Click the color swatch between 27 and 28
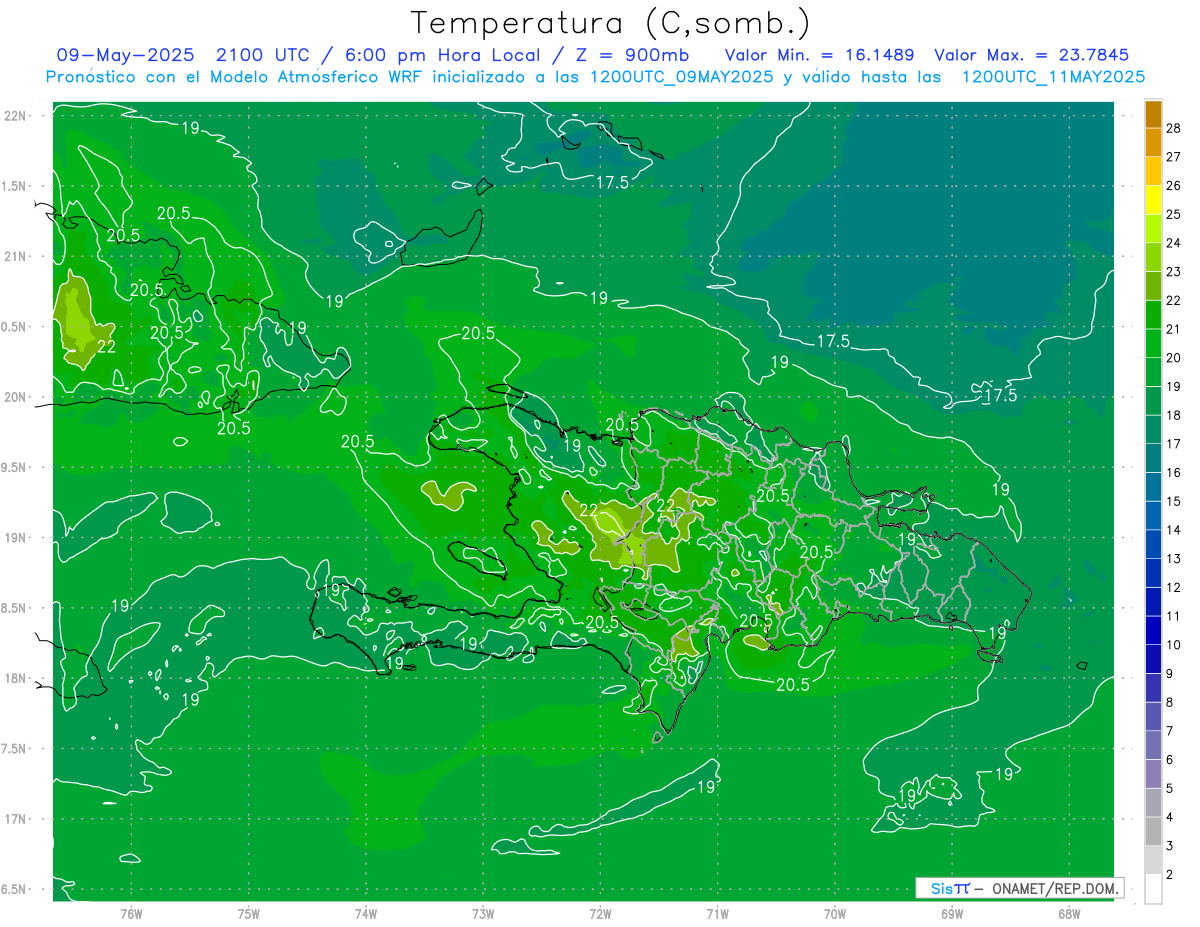Screen dimensions: 1200x927 tap(1153, 142)
